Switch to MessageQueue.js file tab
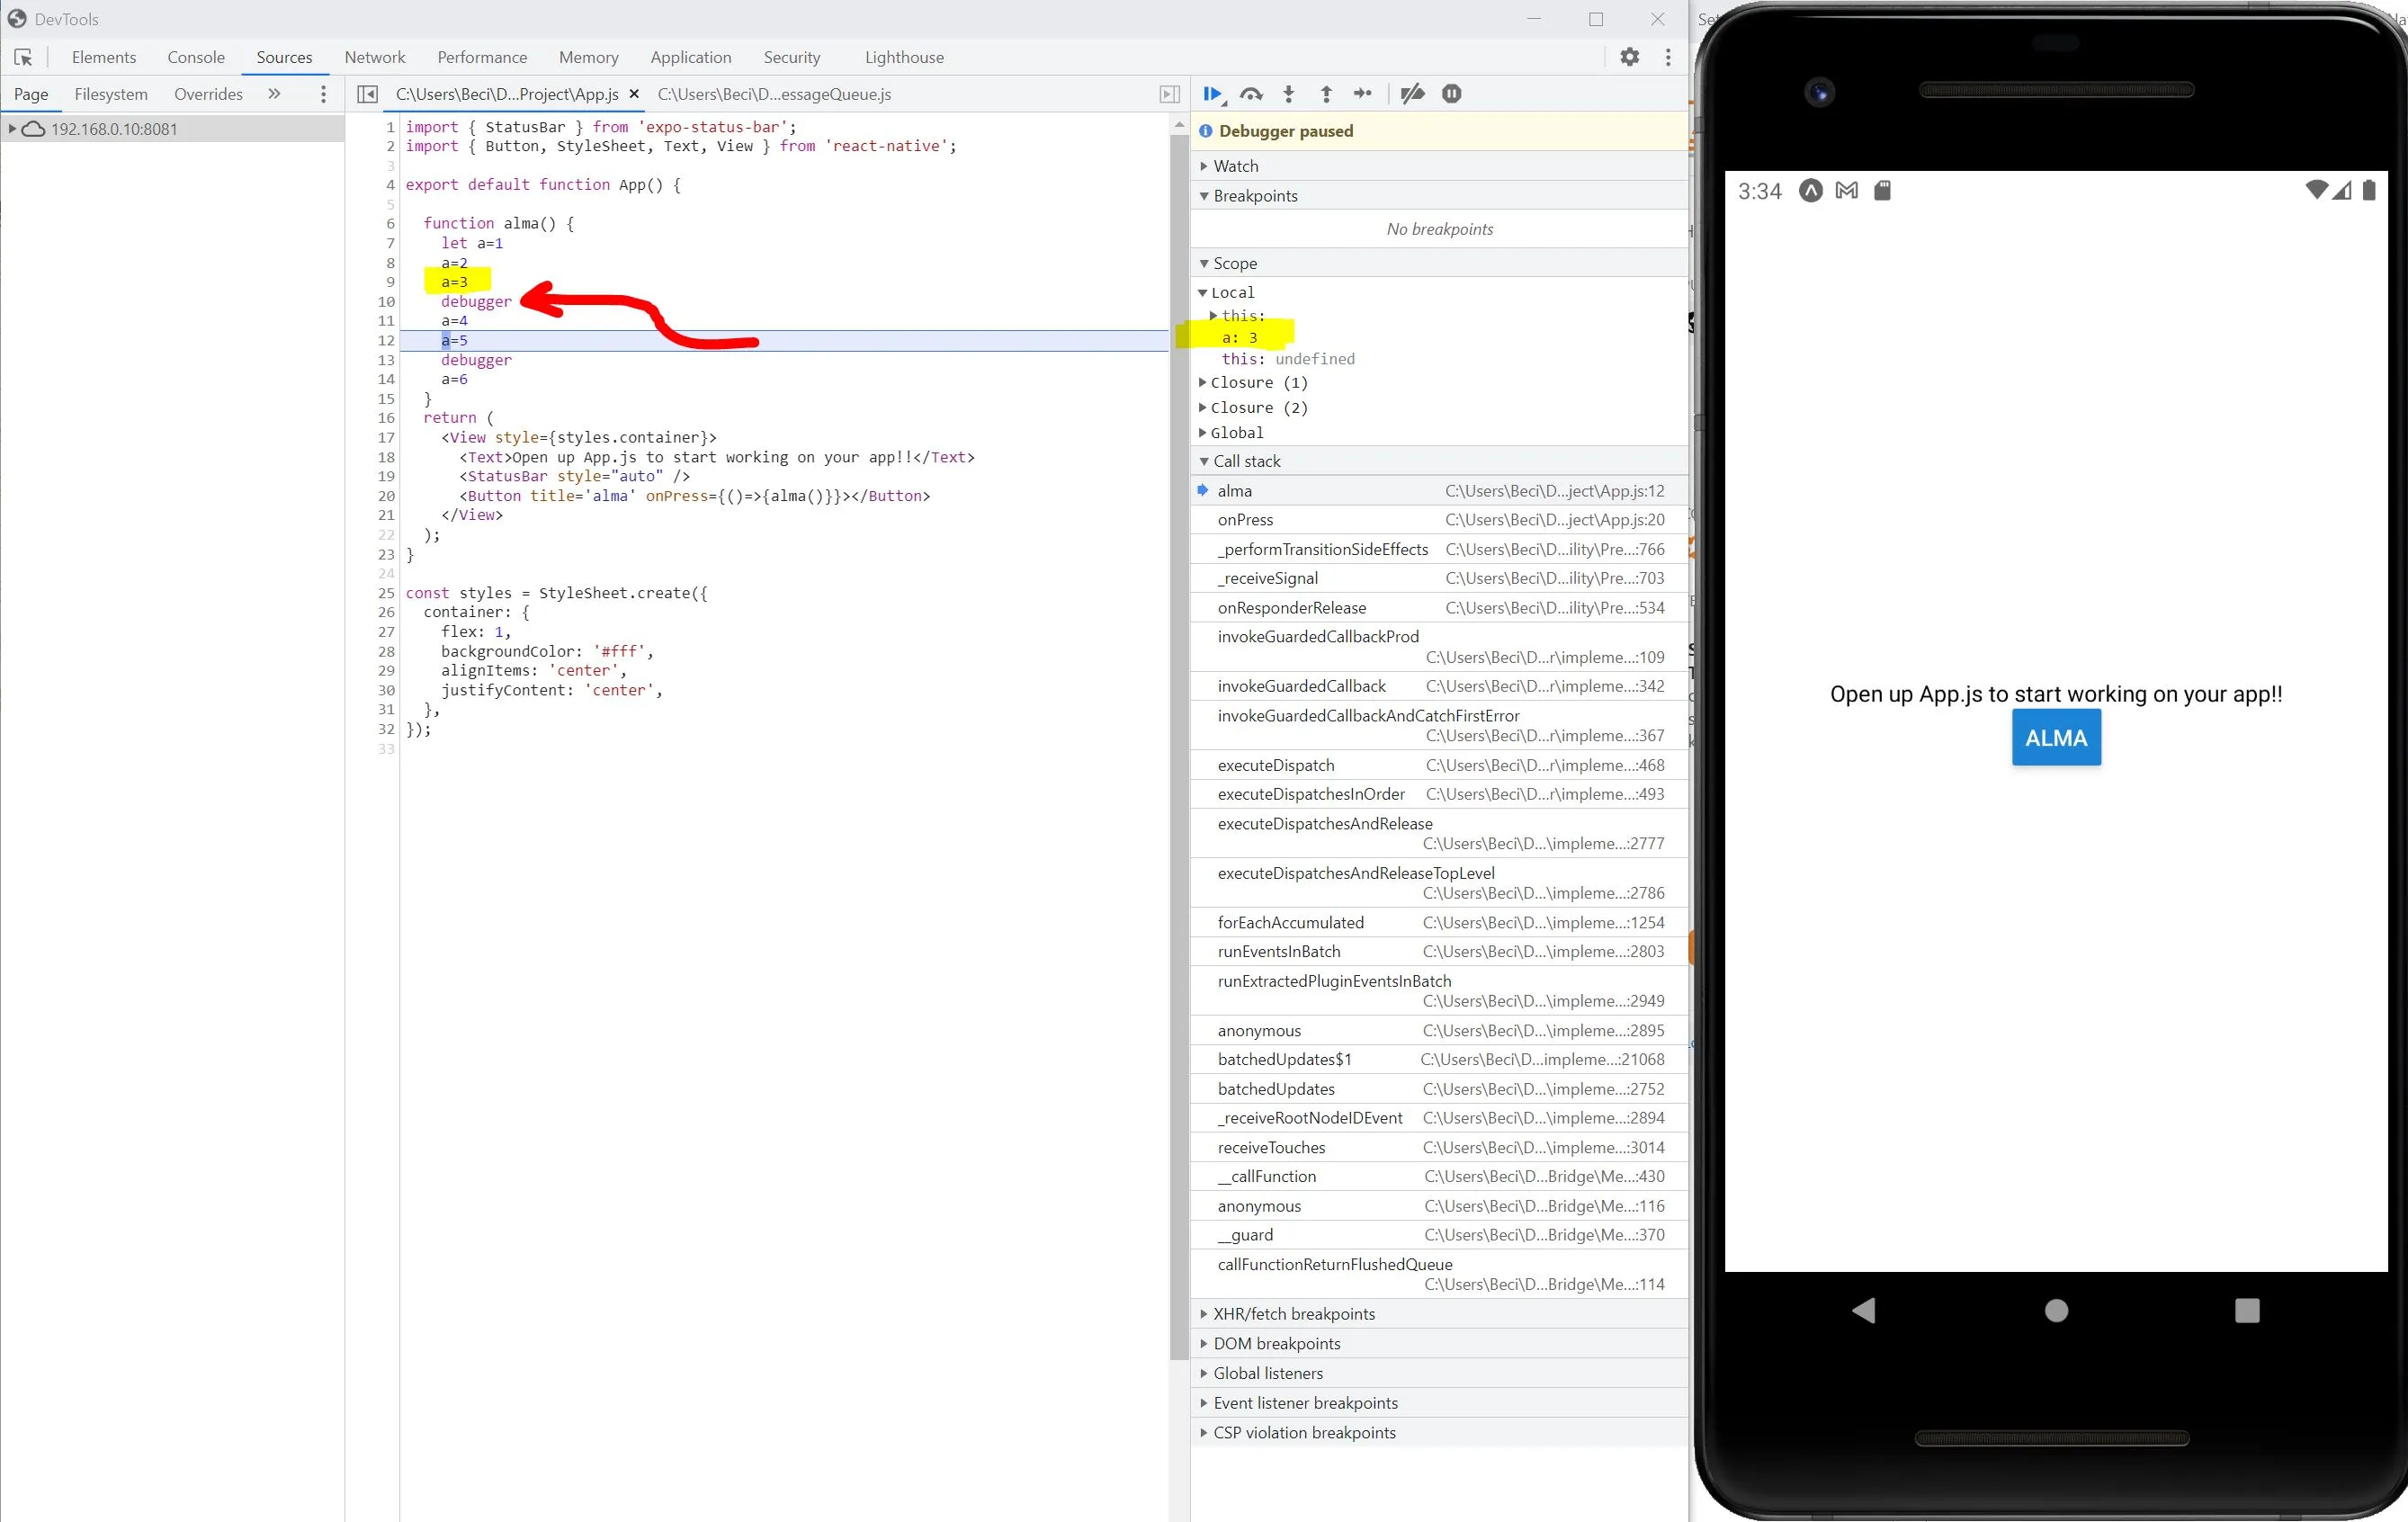This screenshot has height=1522, width=2408. 774,94
